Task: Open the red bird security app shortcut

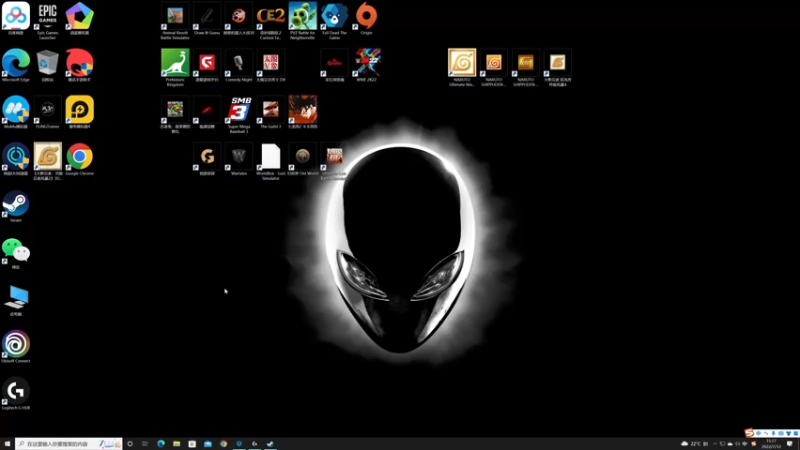Action: coord(80,65)
